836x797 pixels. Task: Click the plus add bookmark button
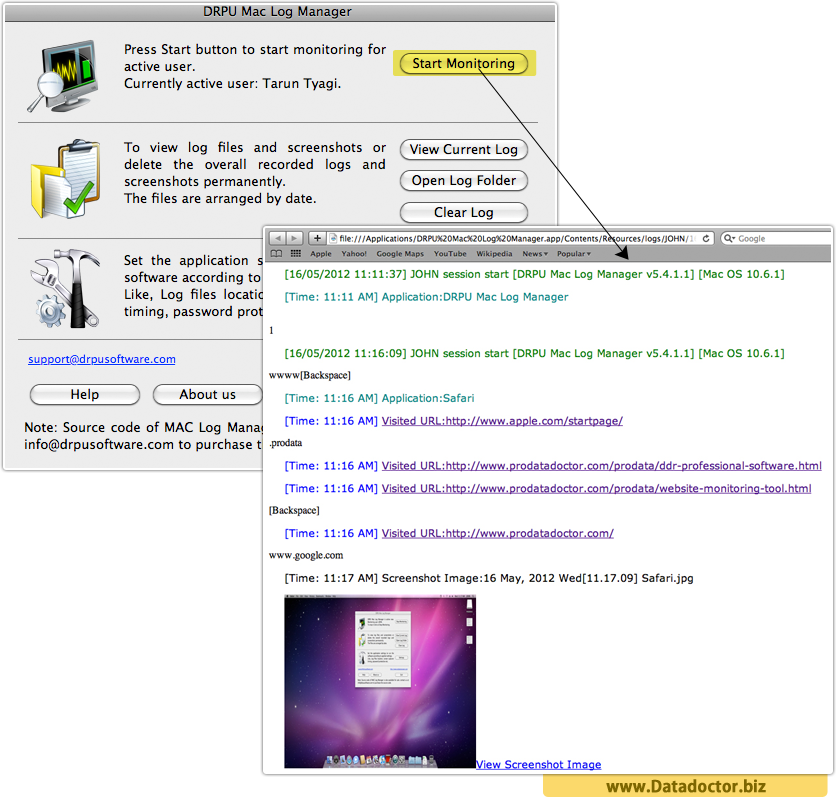pos(317,238)
